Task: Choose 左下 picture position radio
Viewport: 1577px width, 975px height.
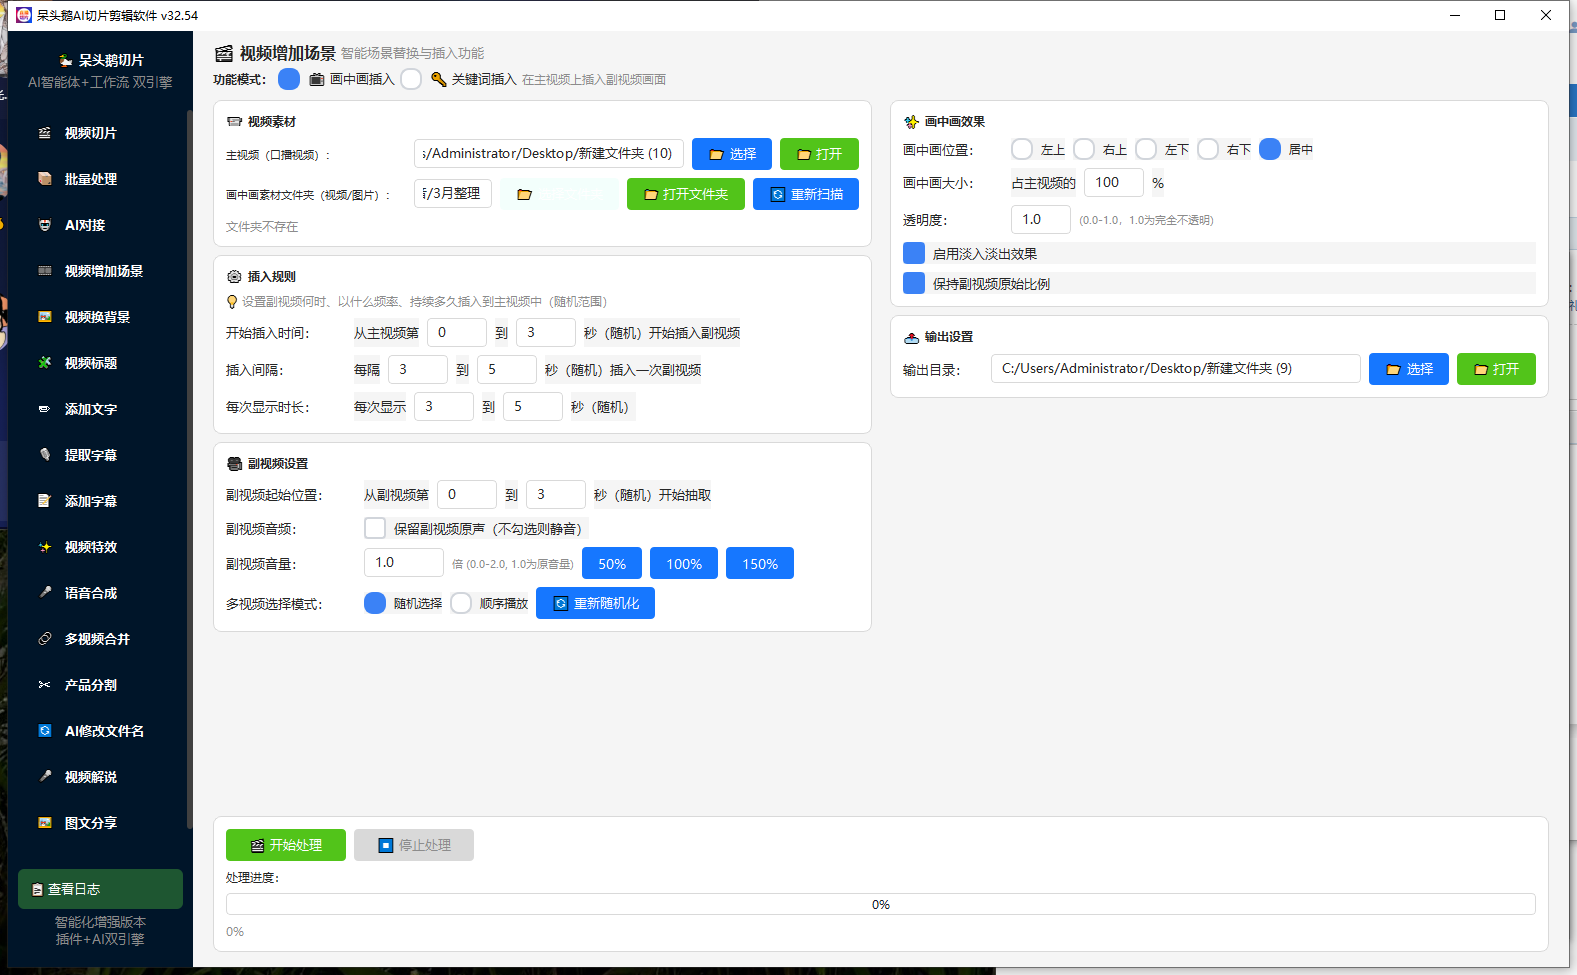Action: coord(1146,149)
